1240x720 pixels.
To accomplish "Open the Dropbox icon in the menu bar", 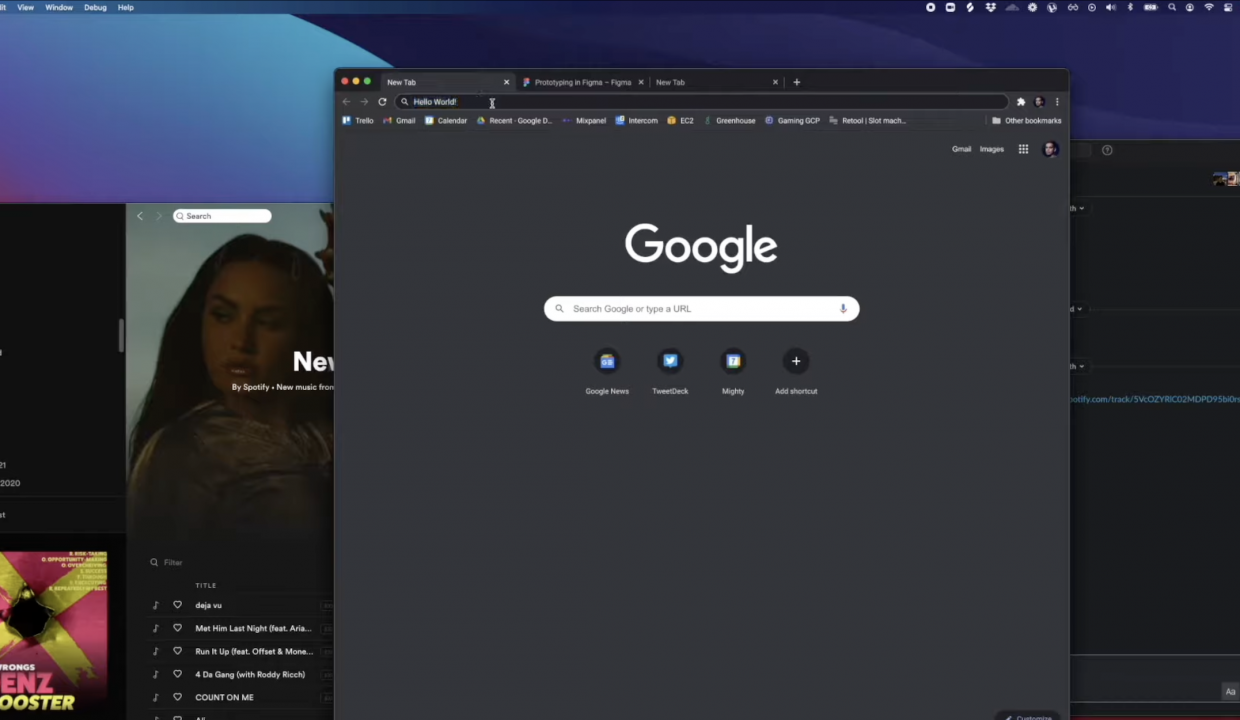I will 990,7.
